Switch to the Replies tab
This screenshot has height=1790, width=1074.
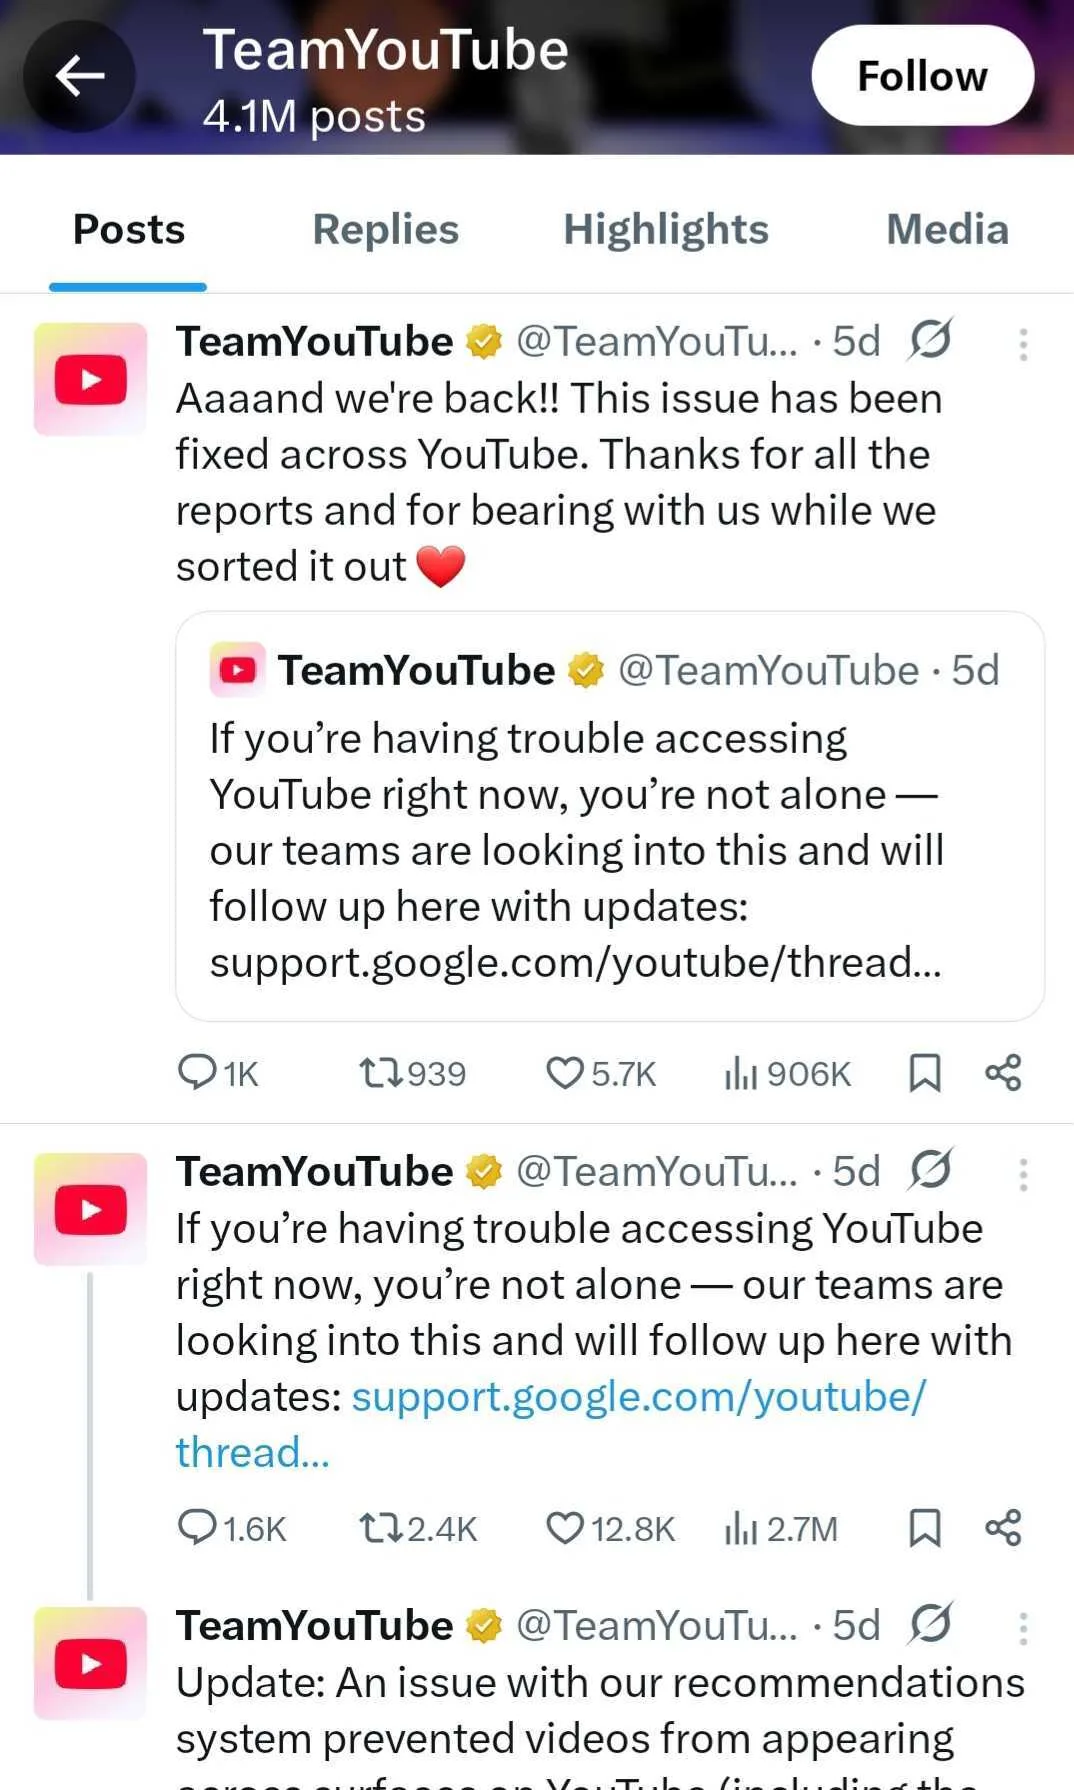coord(384,229)
